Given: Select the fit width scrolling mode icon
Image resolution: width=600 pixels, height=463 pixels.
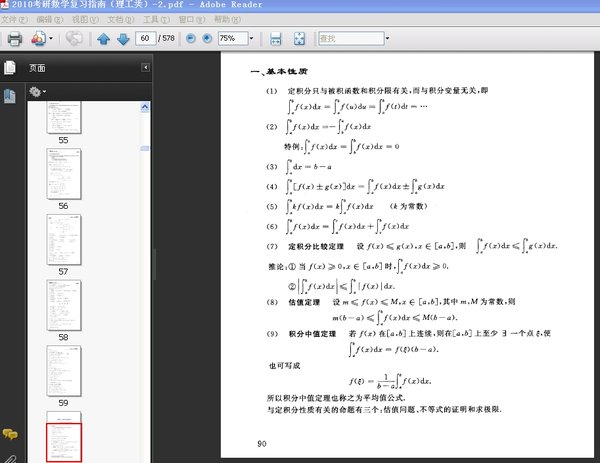Looking at the screenshot, I should coord(276,39).
